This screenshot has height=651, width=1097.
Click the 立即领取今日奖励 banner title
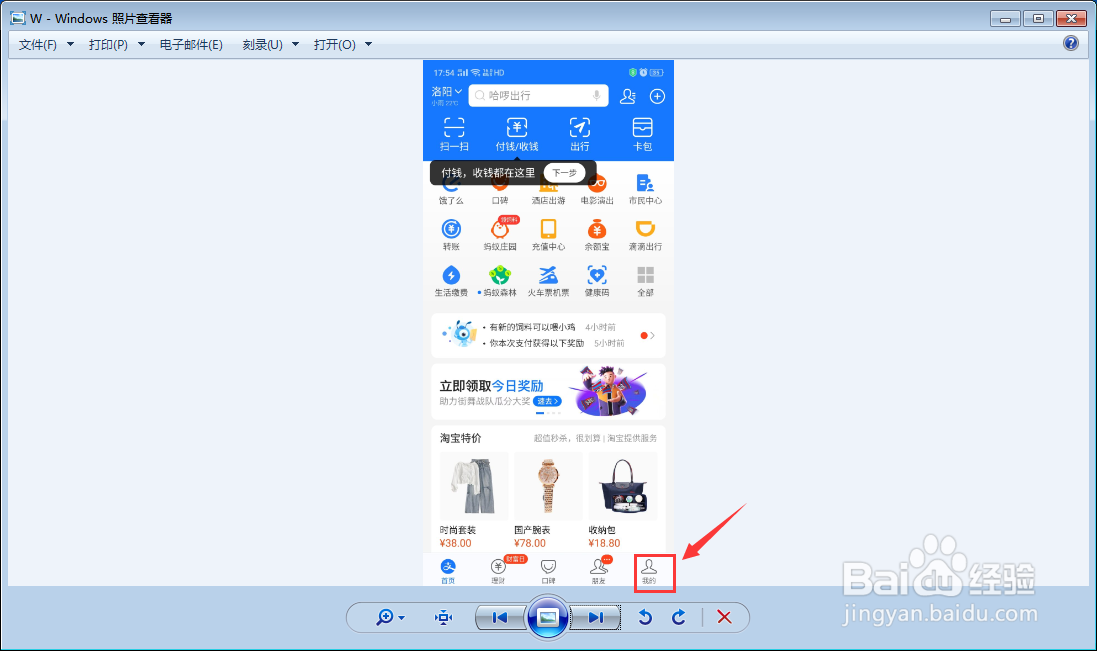[x=491, y=386]
